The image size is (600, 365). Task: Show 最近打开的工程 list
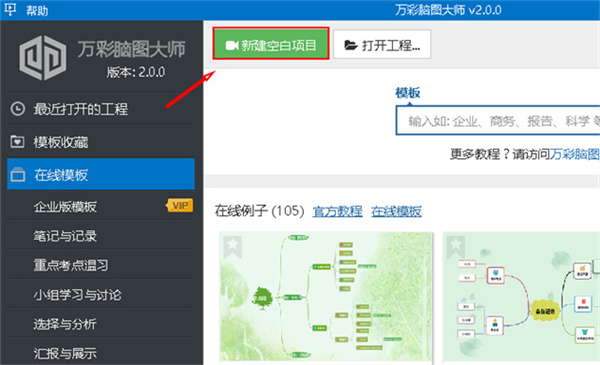pos(101,109)
